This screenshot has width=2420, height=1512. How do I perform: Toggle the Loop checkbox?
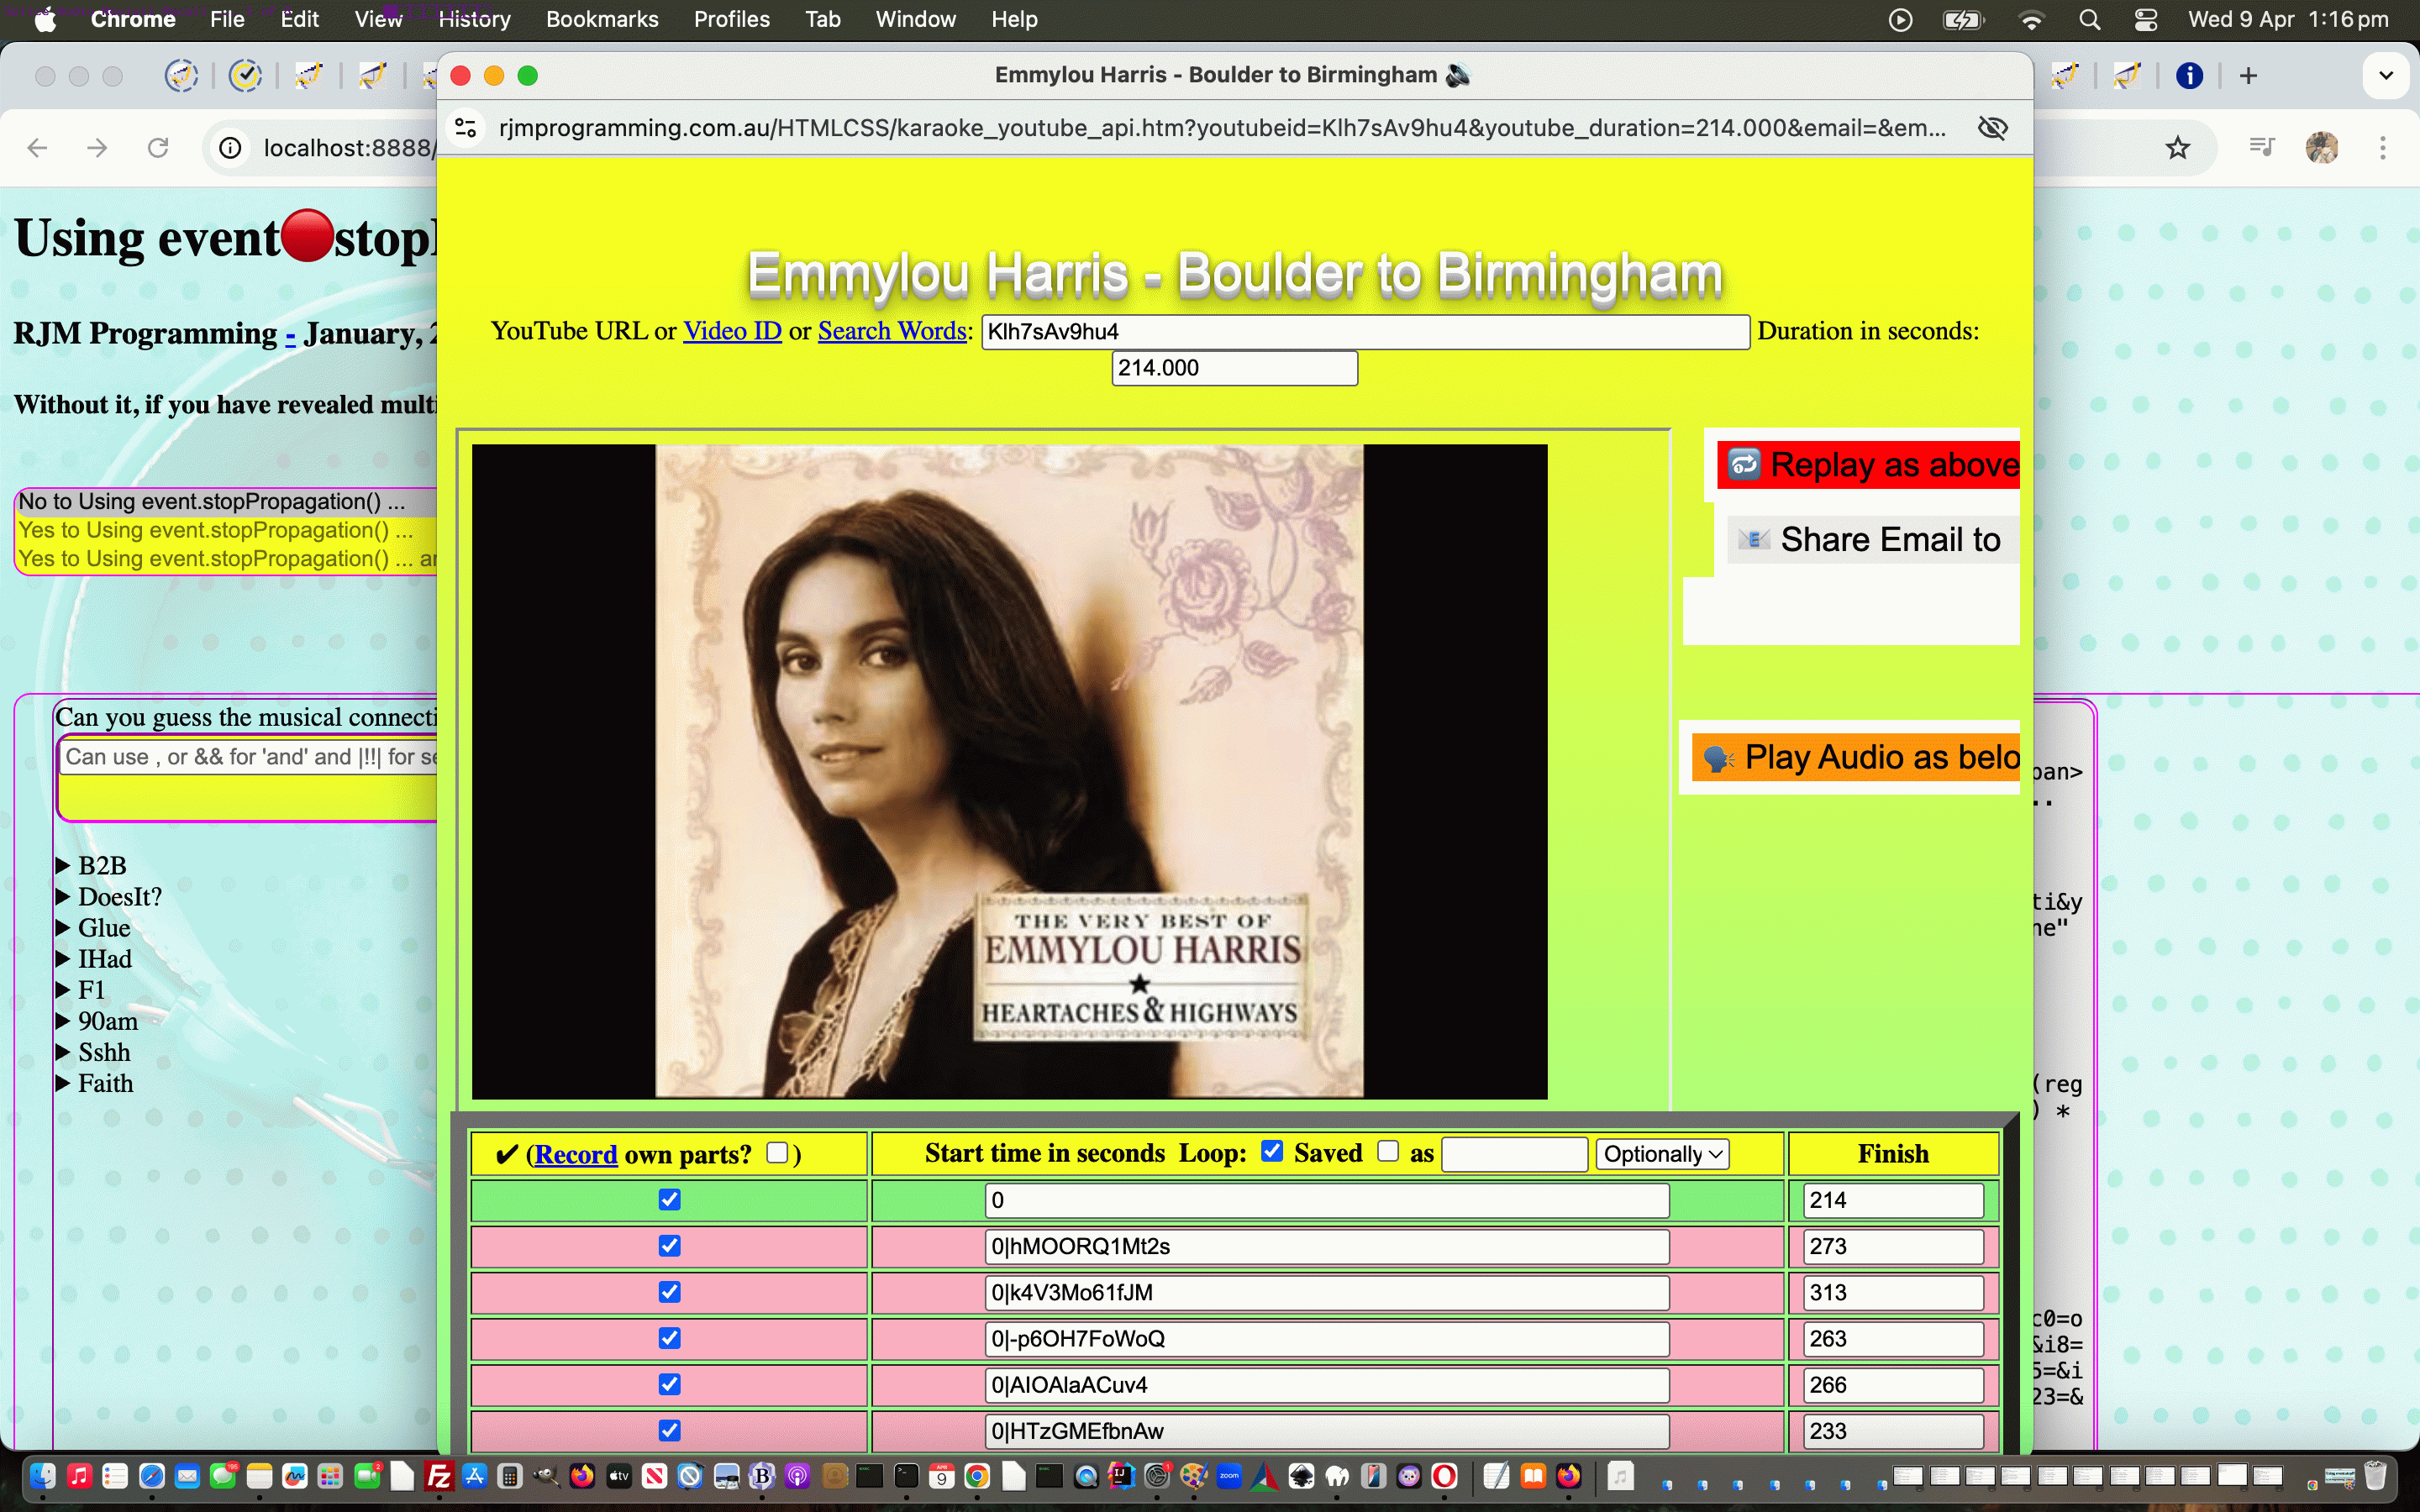[x=1272, y=1151]
